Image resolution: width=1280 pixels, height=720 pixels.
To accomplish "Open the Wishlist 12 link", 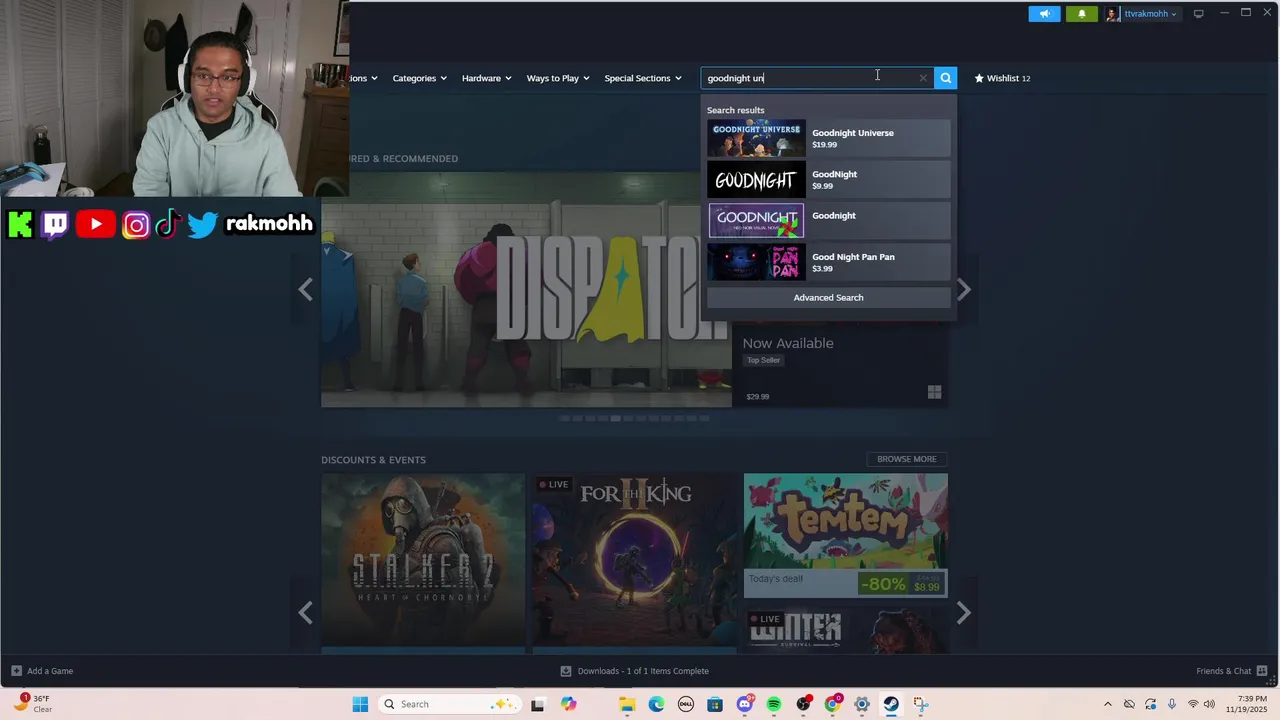I will point(1002,78).
